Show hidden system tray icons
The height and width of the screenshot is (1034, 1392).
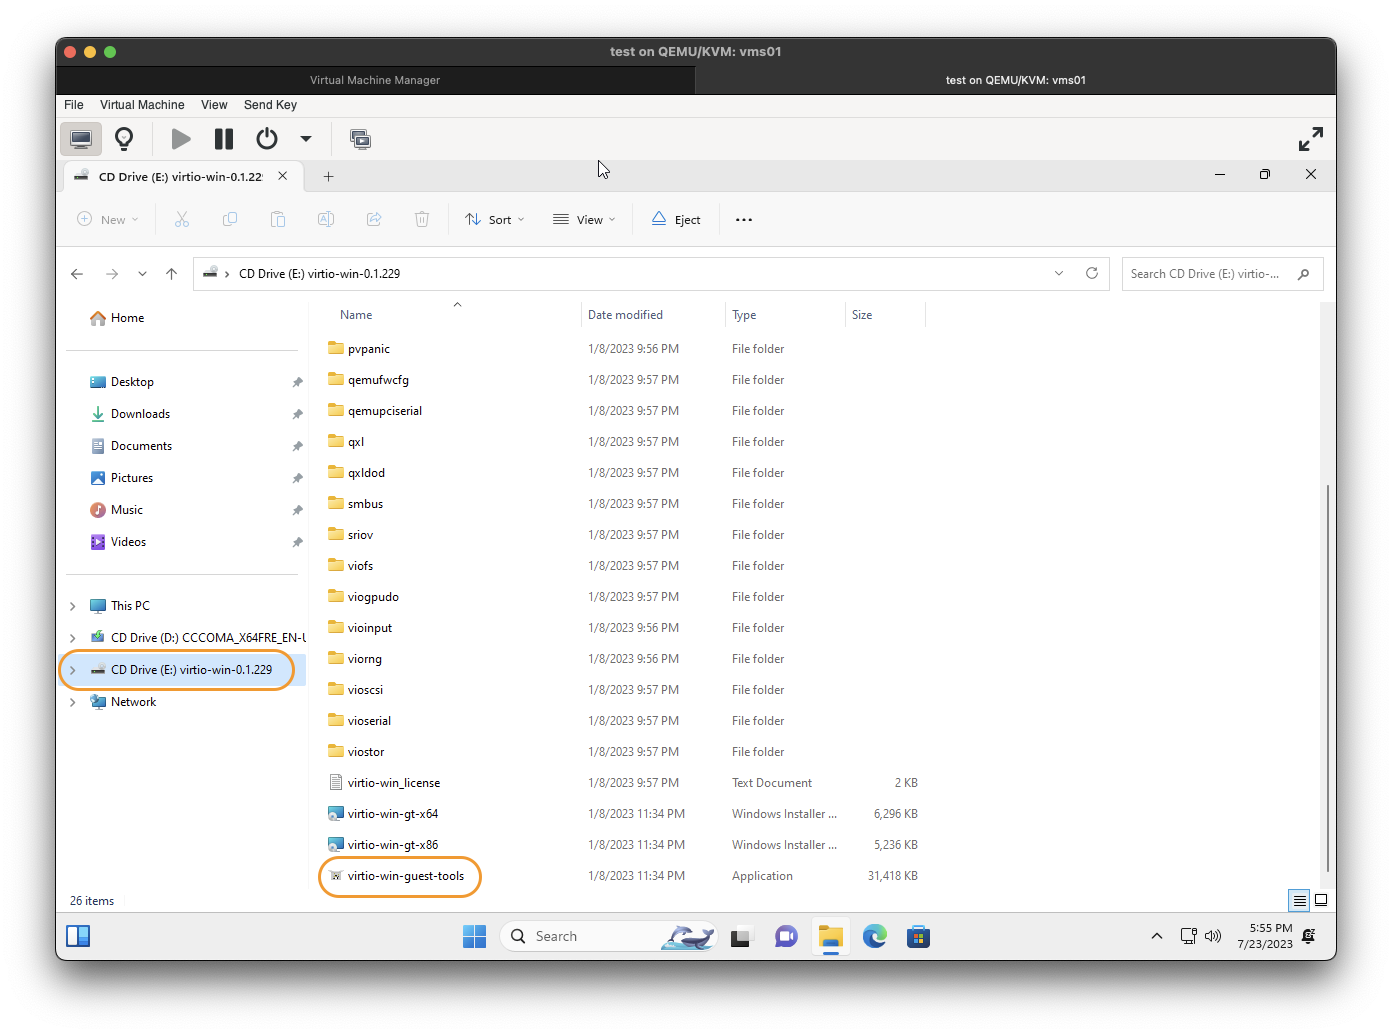pyautogui.click(x=1157, y=937)
